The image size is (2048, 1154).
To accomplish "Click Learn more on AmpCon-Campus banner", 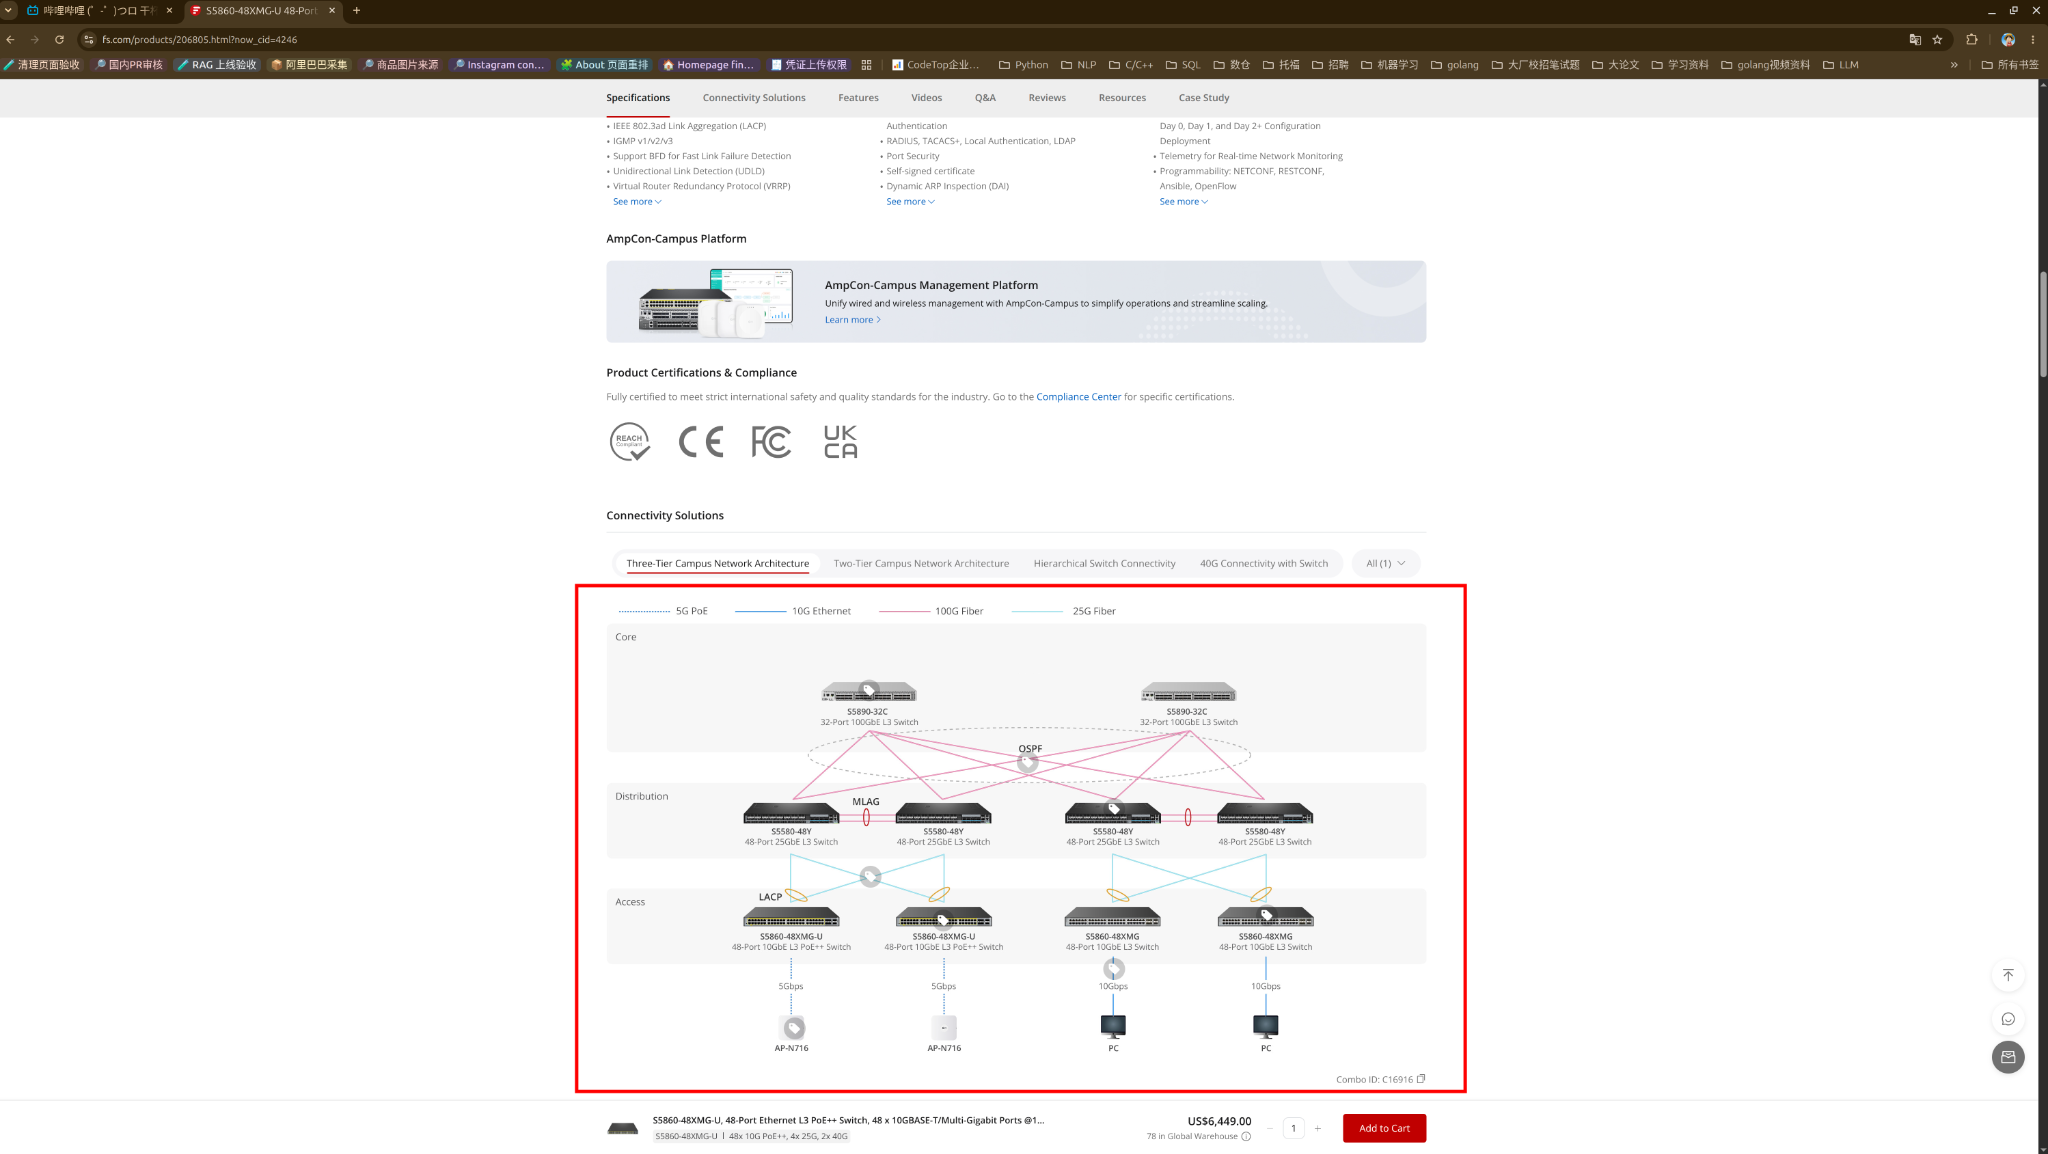I will coord(852,320).
